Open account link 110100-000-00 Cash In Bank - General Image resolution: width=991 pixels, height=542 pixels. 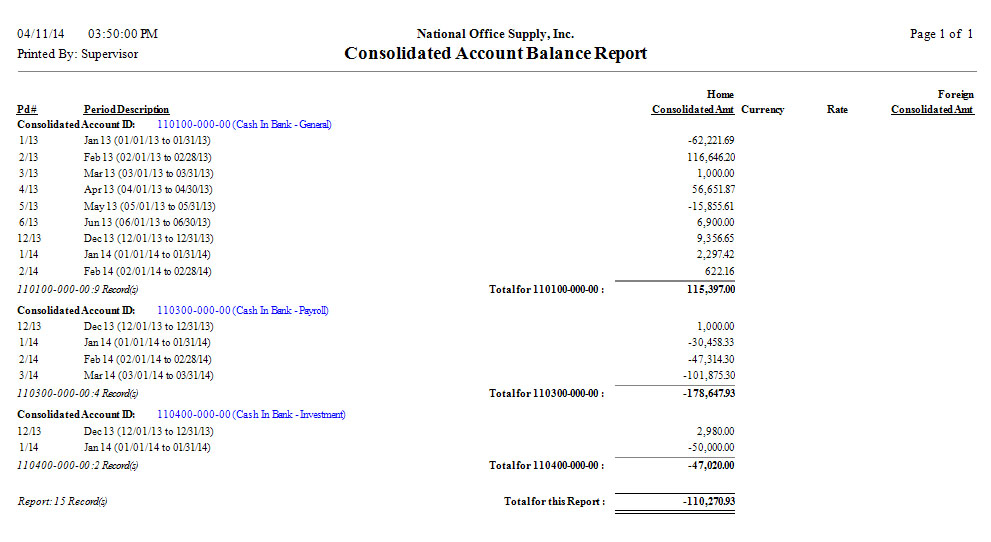(x=244, y=125)
